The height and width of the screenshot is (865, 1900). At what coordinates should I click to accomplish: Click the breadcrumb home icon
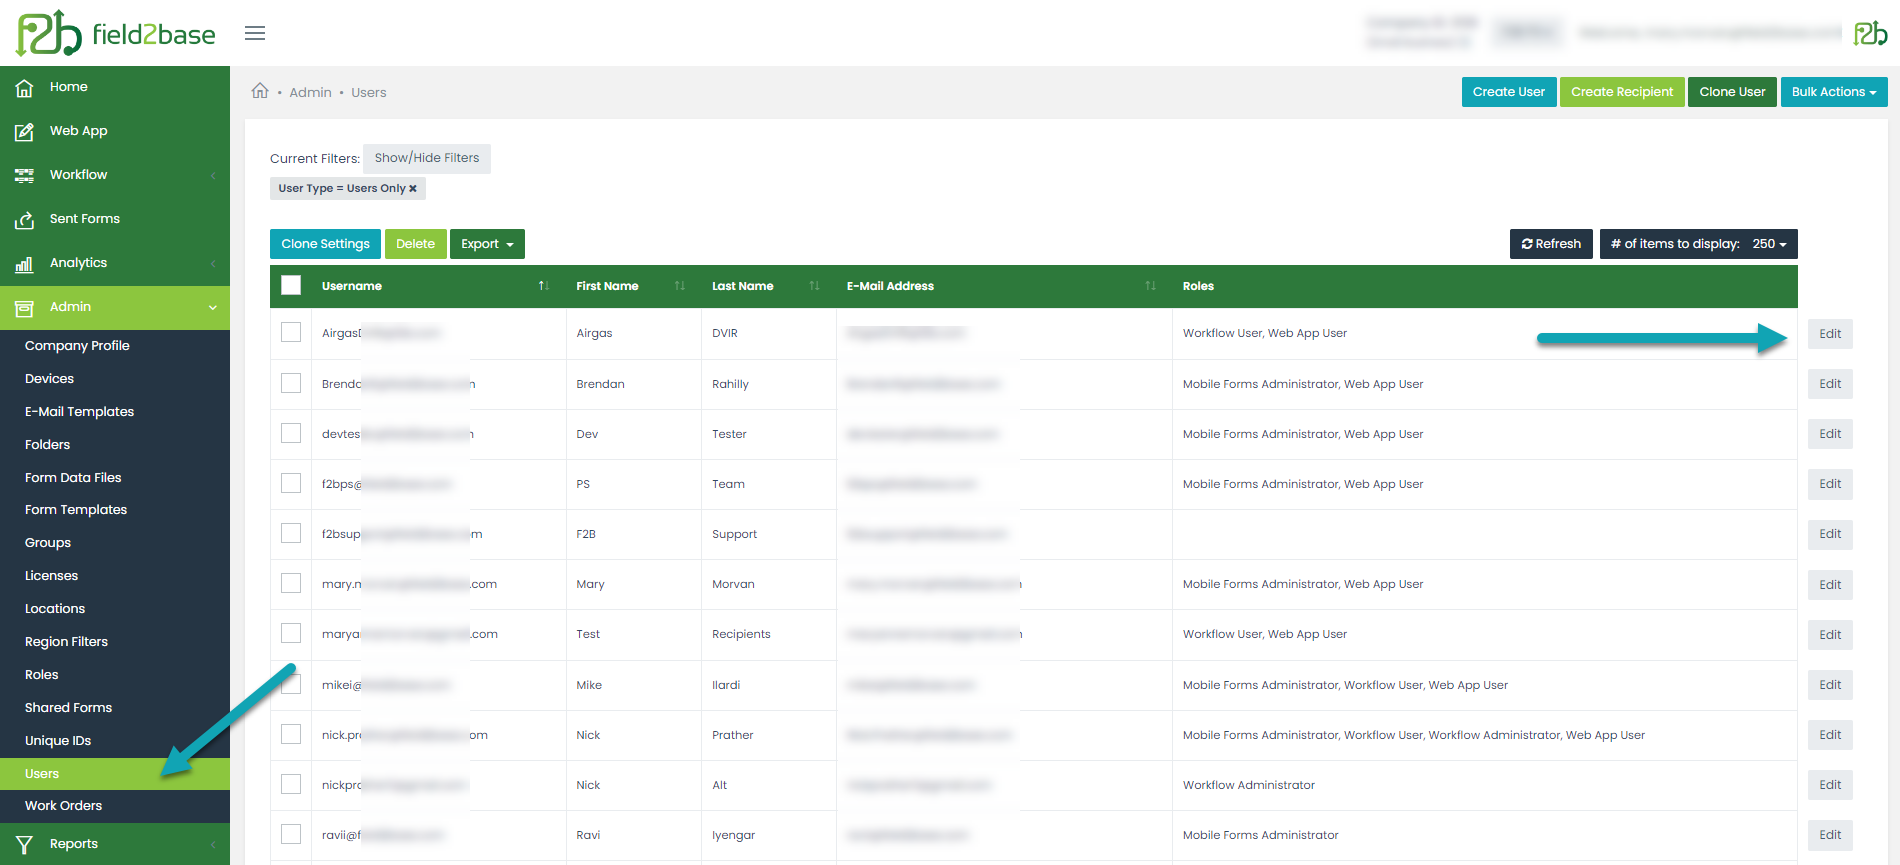pos(260,91)
